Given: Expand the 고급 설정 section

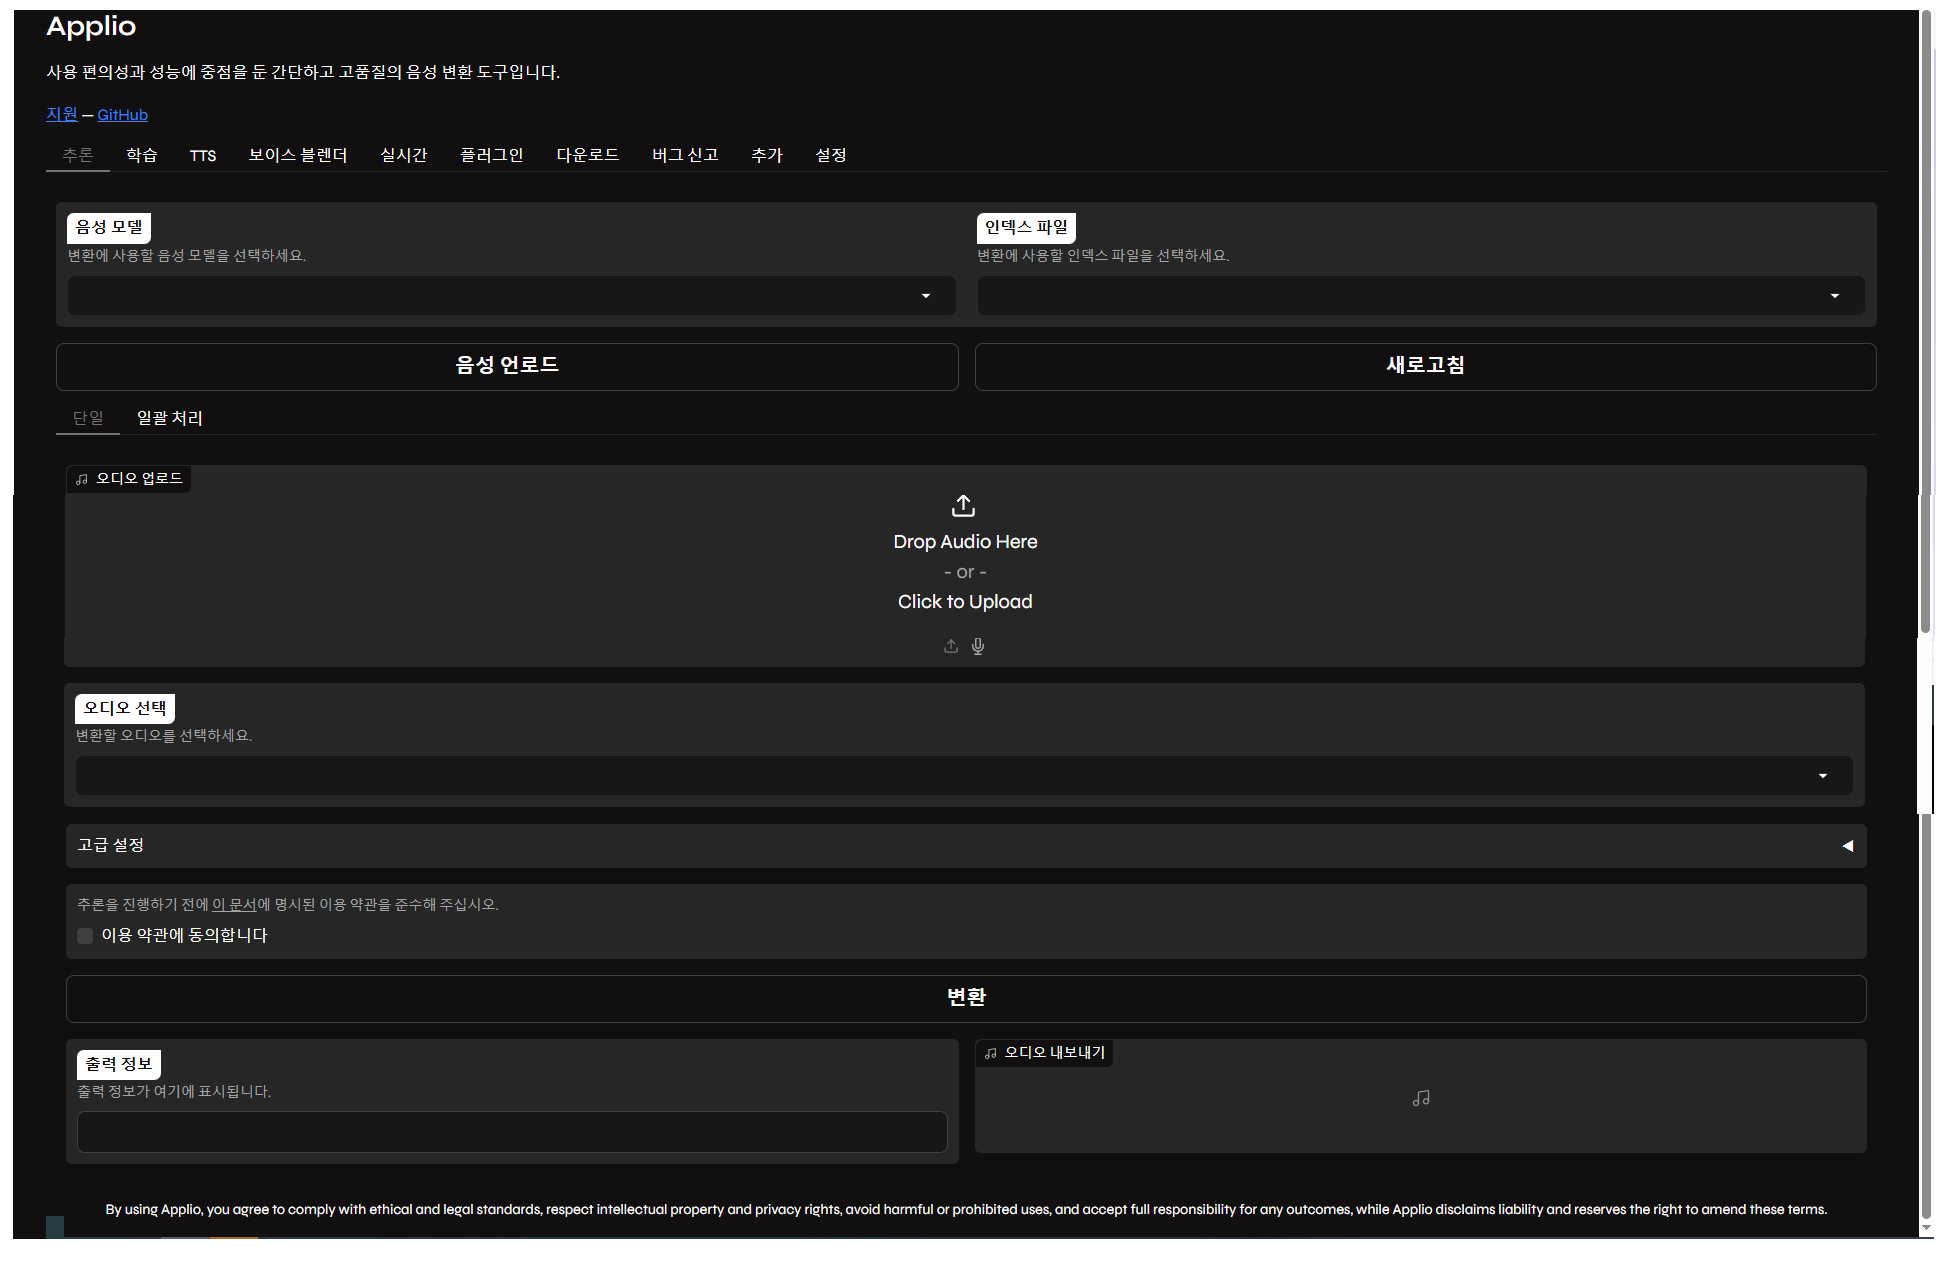Looking at the screenshot, I should (x=965, y=846).
